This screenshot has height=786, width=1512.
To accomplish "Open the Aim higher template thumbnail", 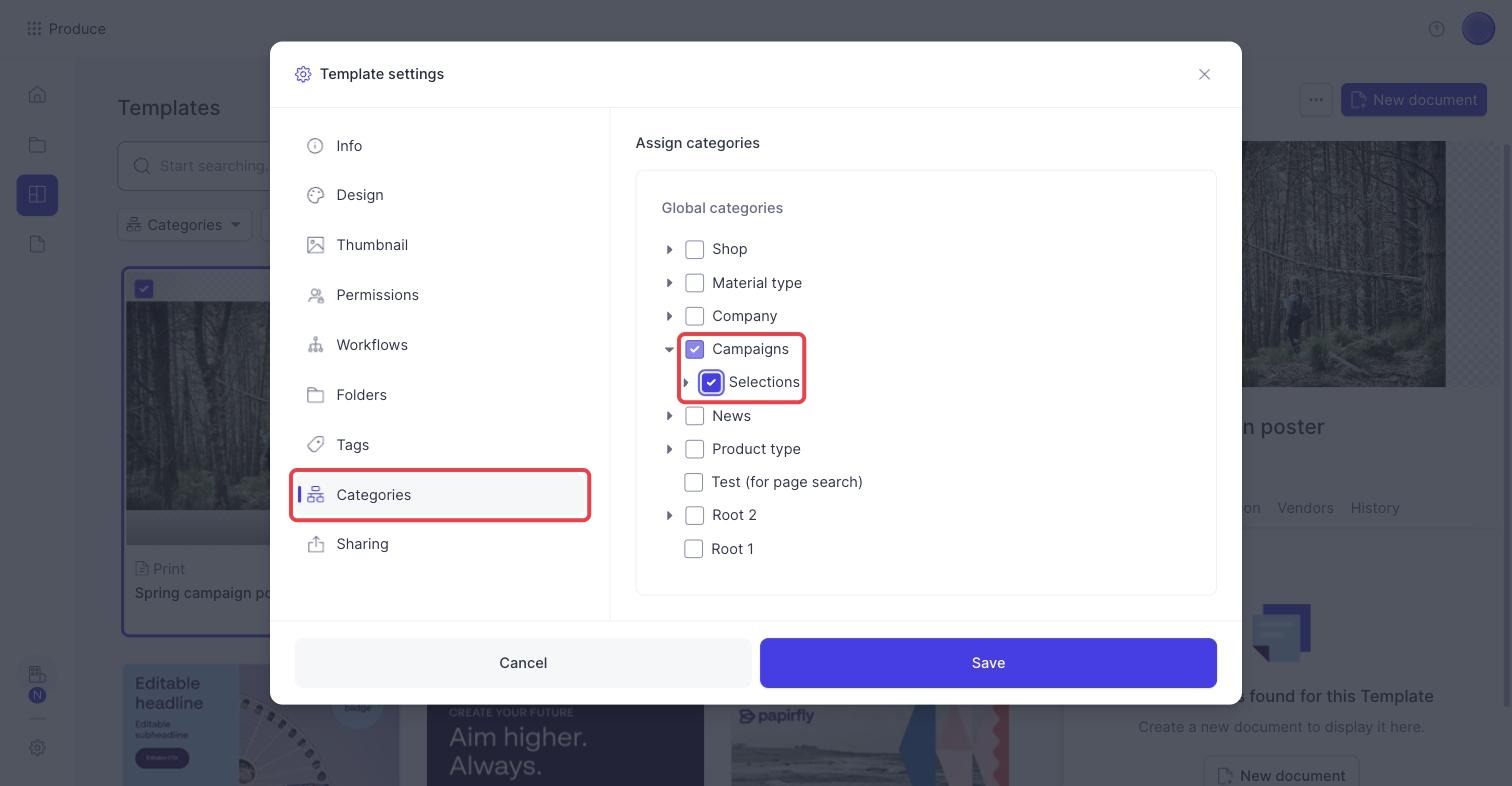I will [x=565, y=745].
